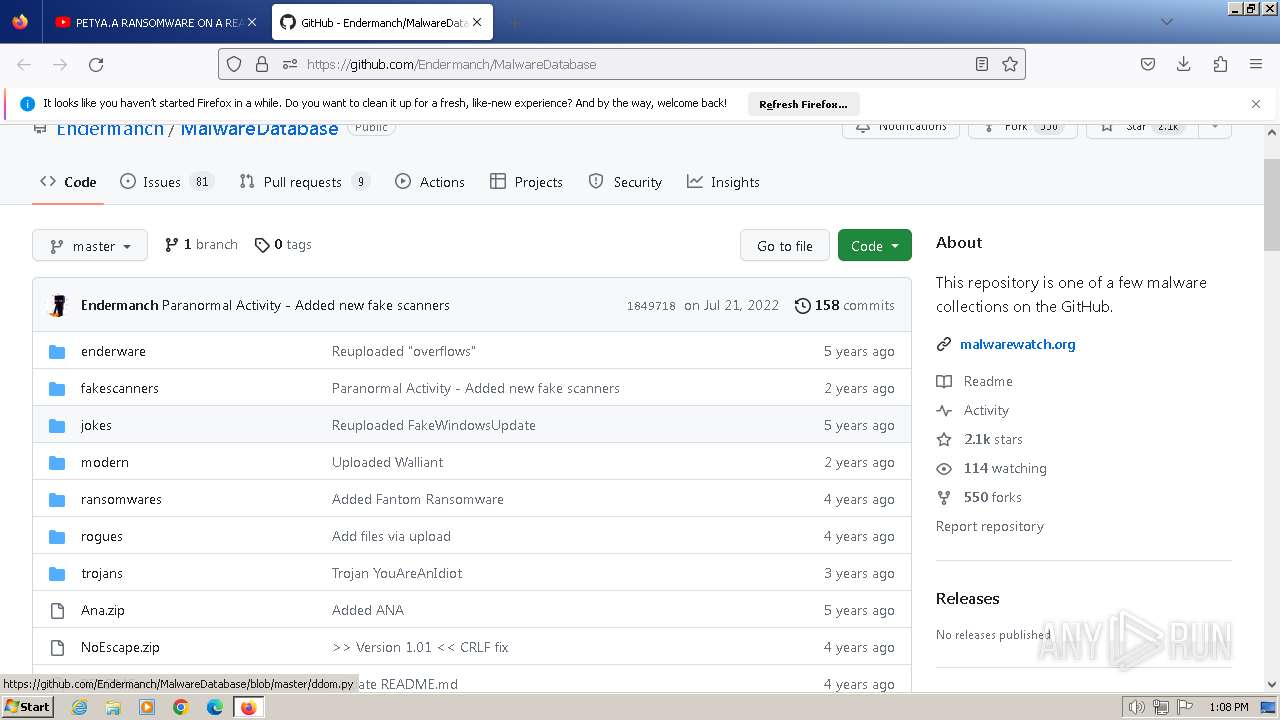Open the Insights tab
1280x720 pixels.
(x=723, y=182)
